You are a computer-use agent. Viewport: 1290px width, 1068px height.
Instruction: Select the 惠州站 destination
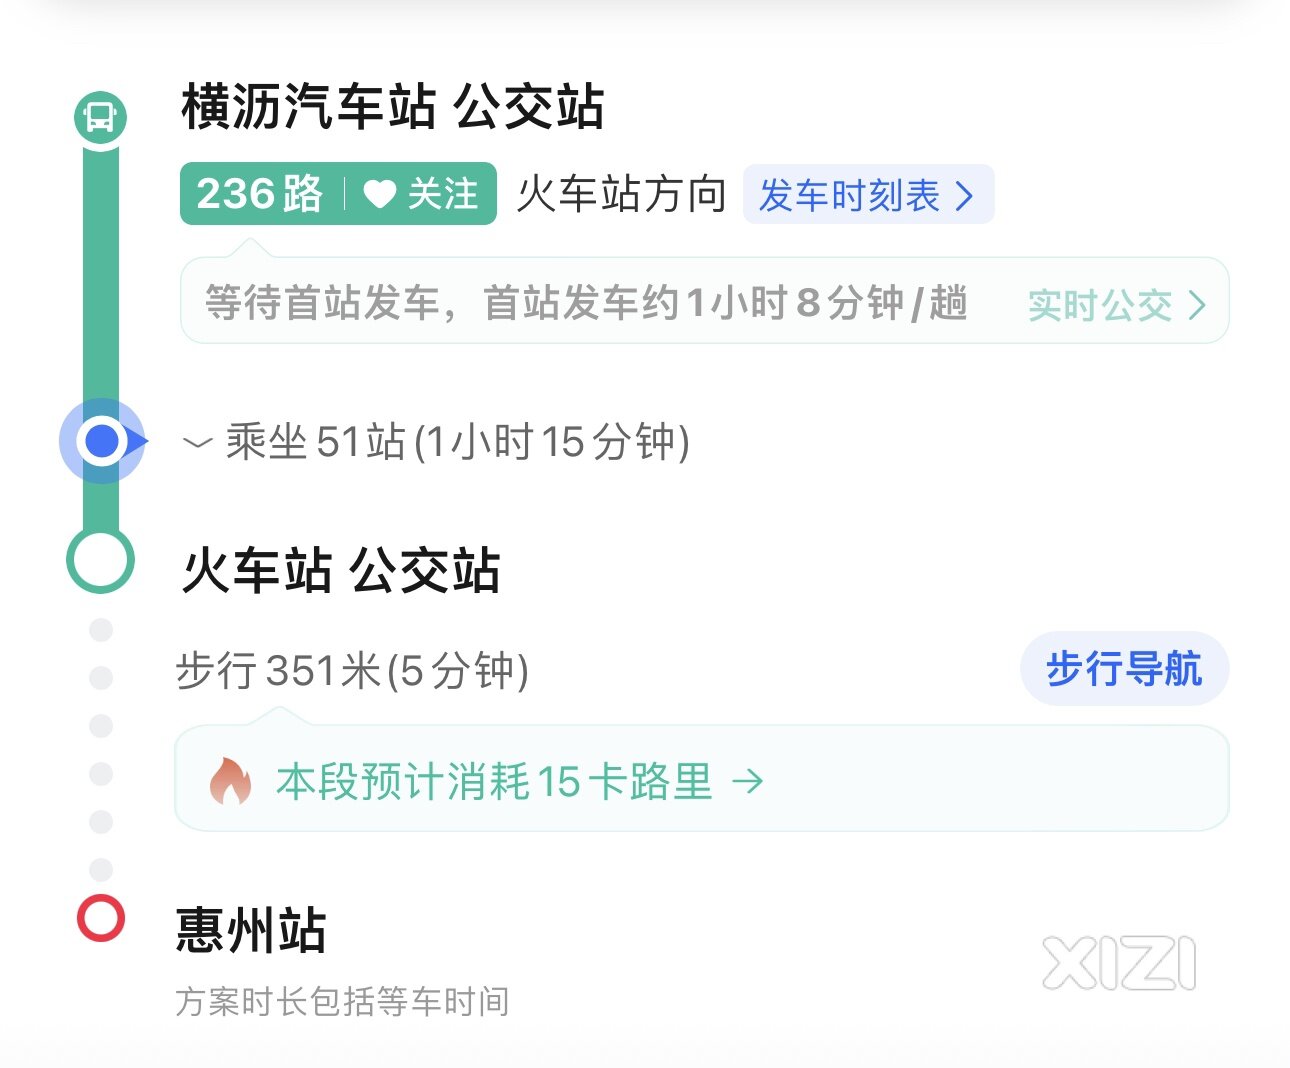tap(251, 930)
